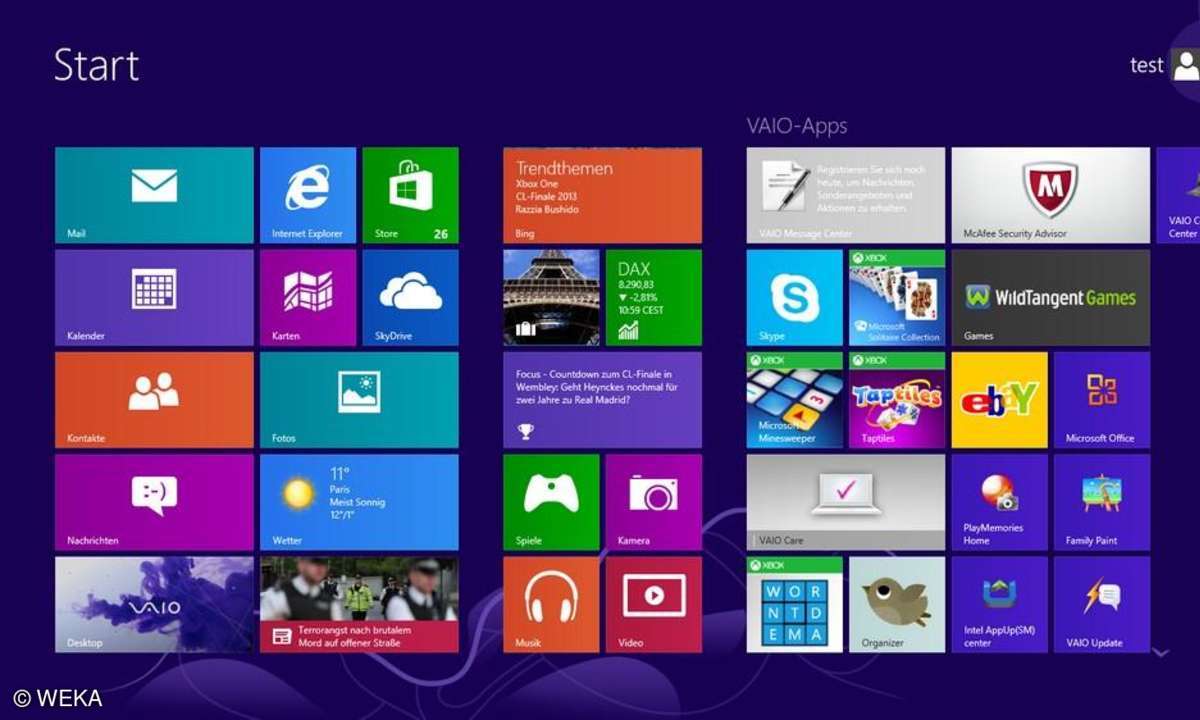Open the Bing Trendthemen tile
The image size is (1200, 720).
pyautogui.click(x=602, y=195)
